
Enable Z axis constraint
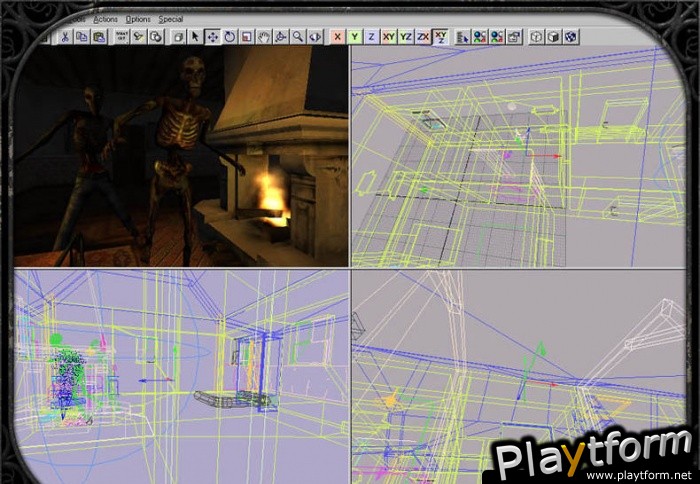pos(371,37)
